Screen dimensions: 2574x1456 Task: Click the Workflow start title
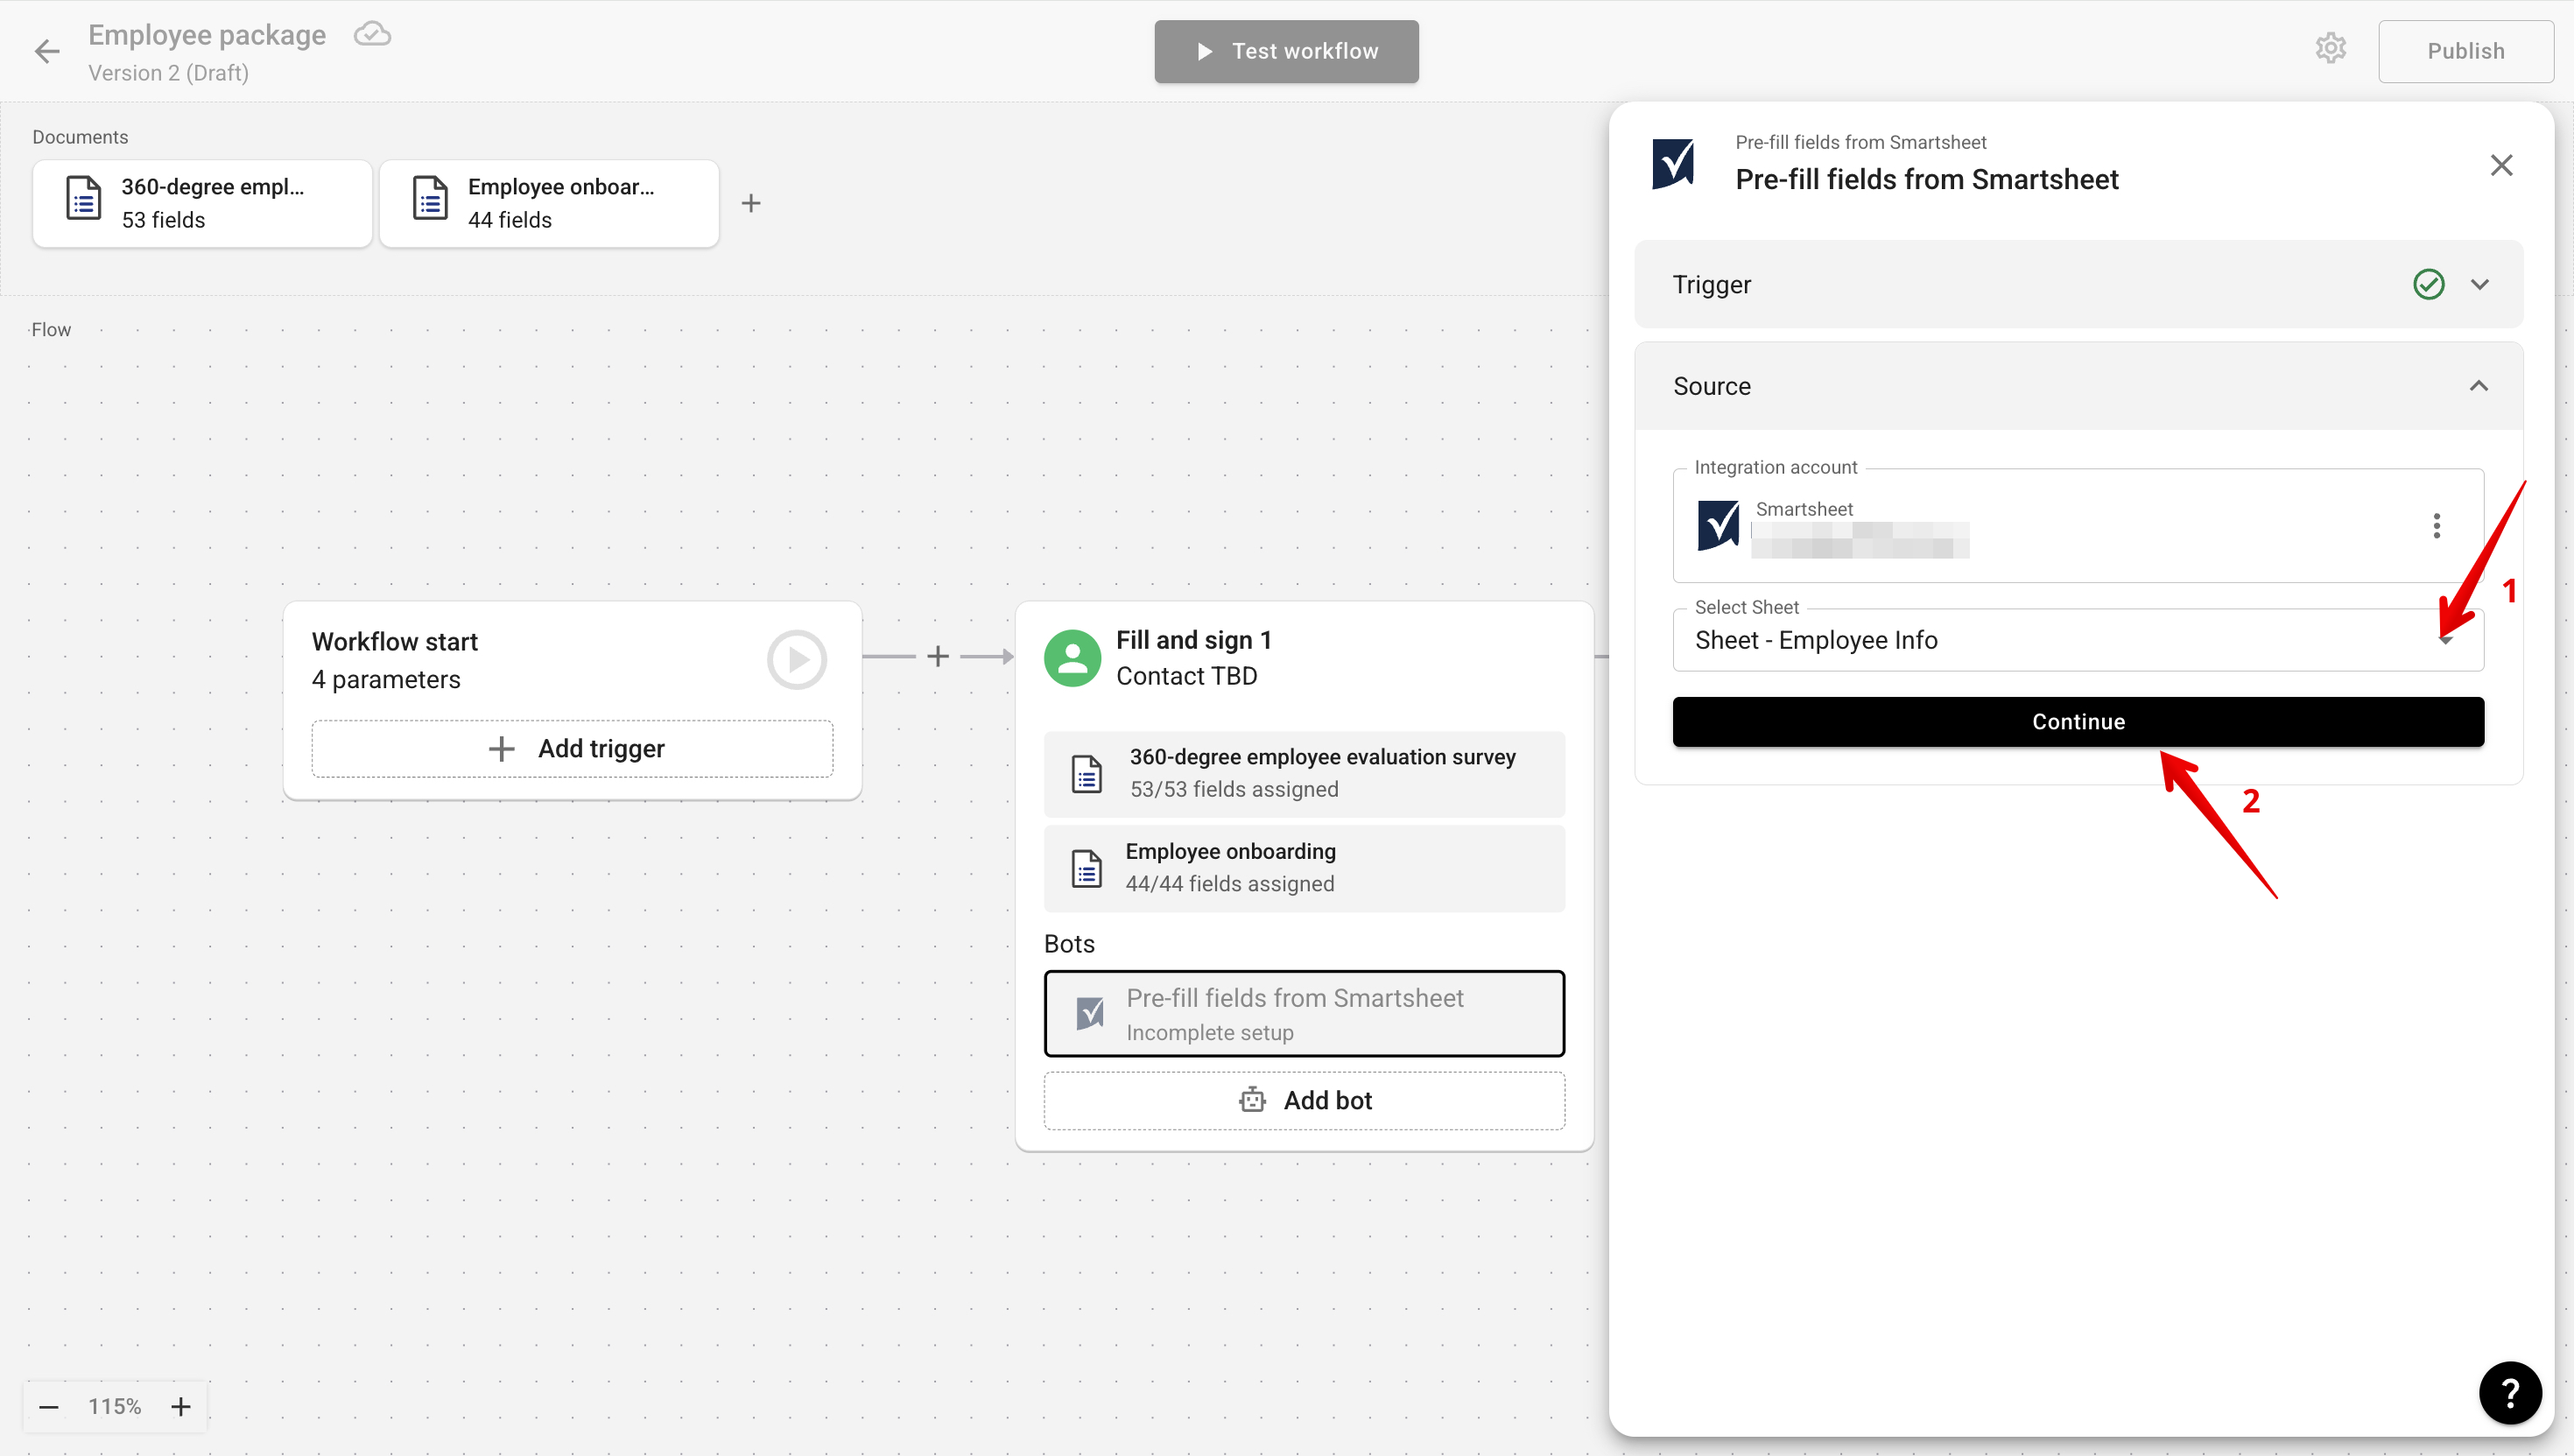coord(395,642)
